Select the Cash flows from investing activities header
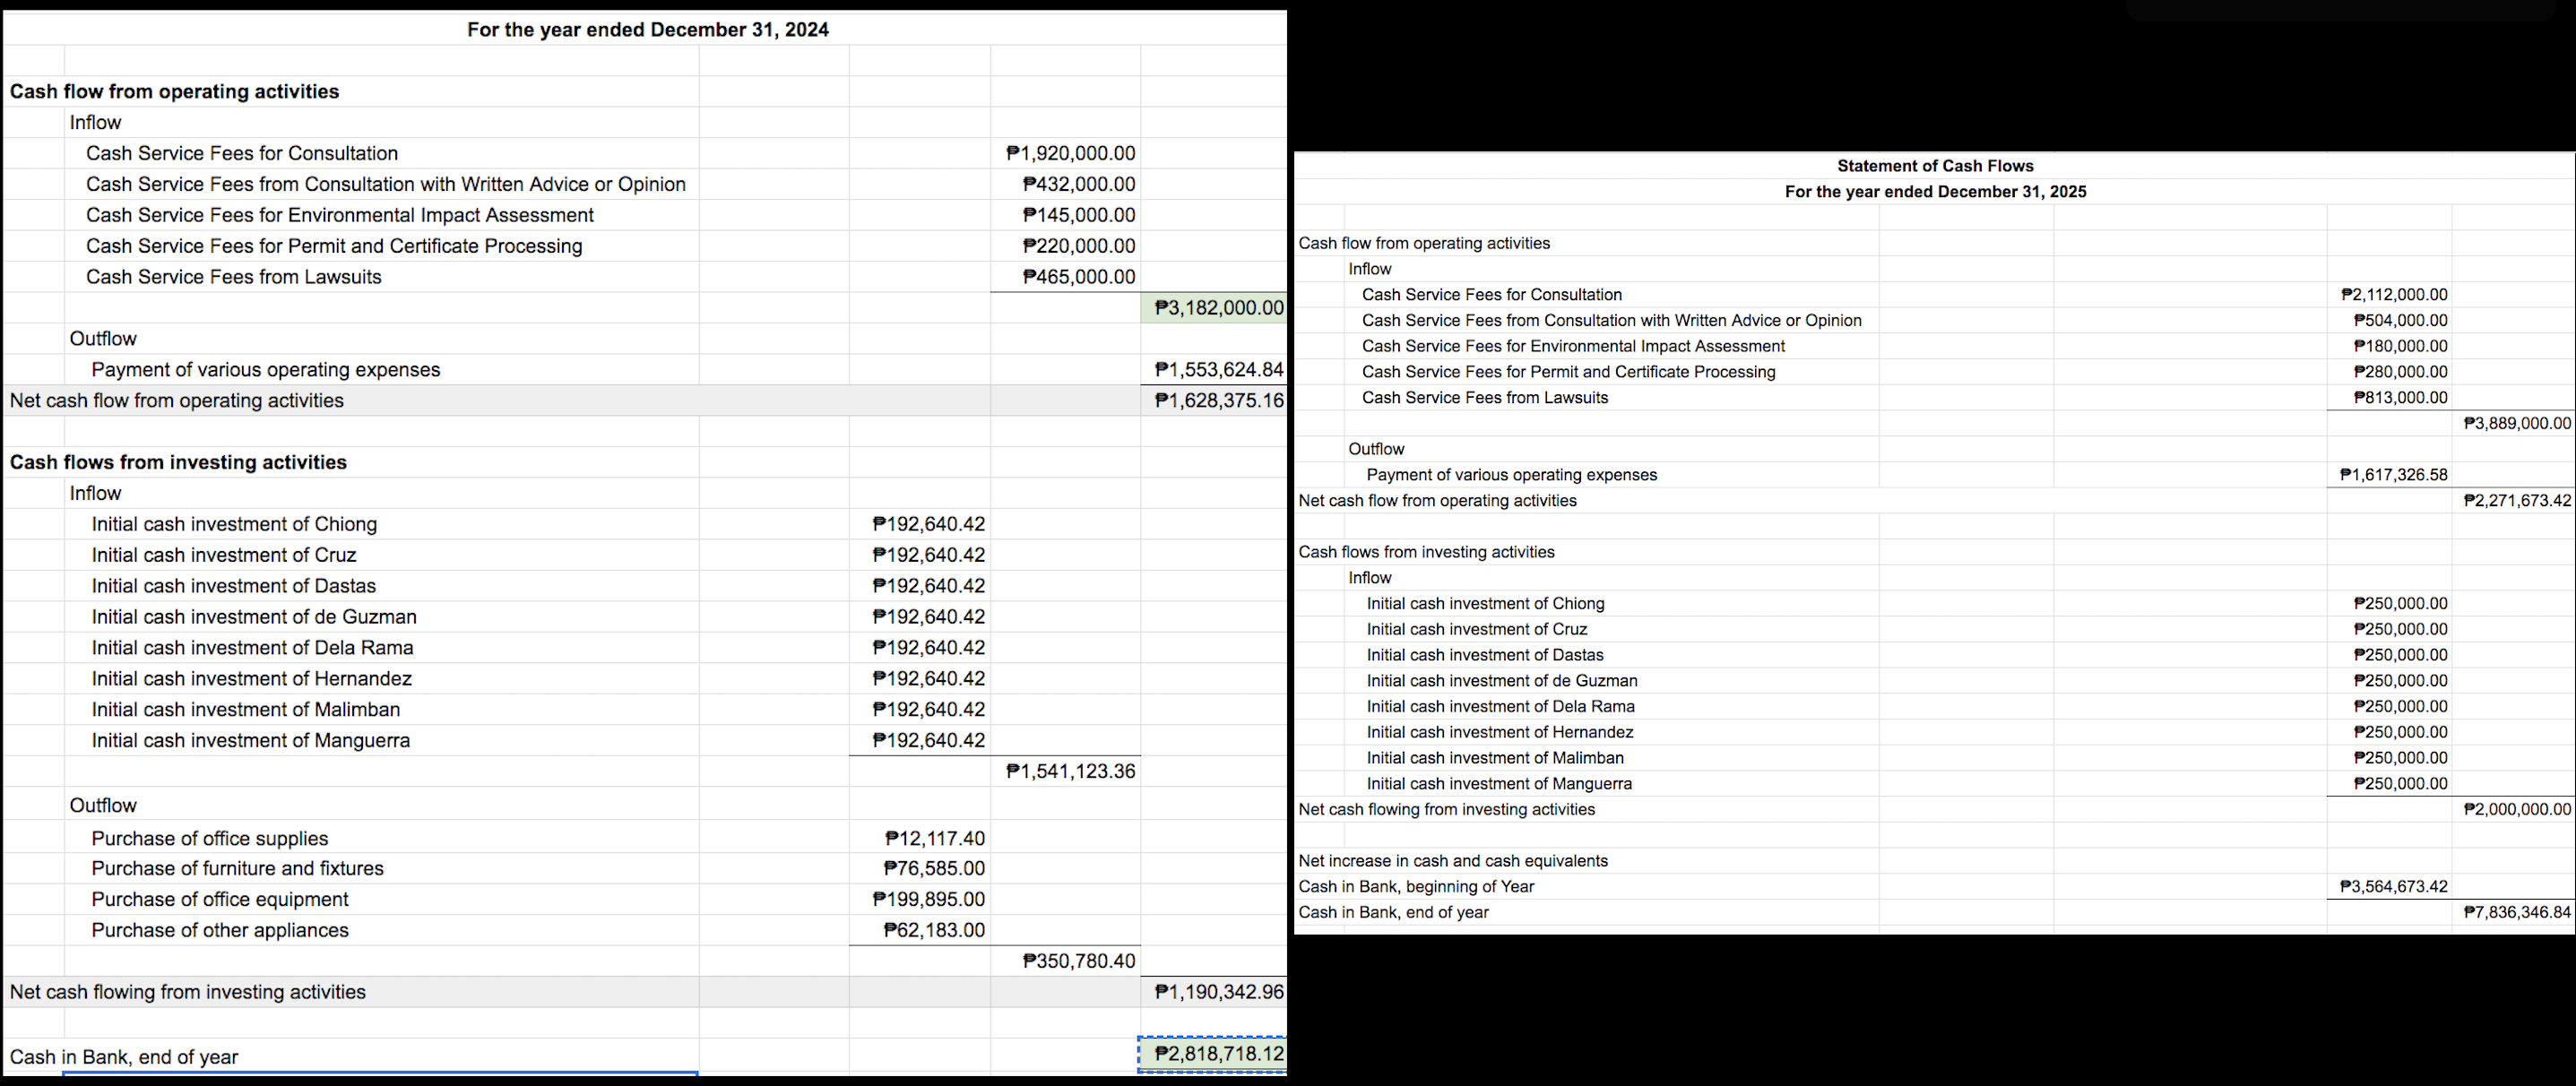Screen dimensions: 2576x1086 click(x=177, y=461)
